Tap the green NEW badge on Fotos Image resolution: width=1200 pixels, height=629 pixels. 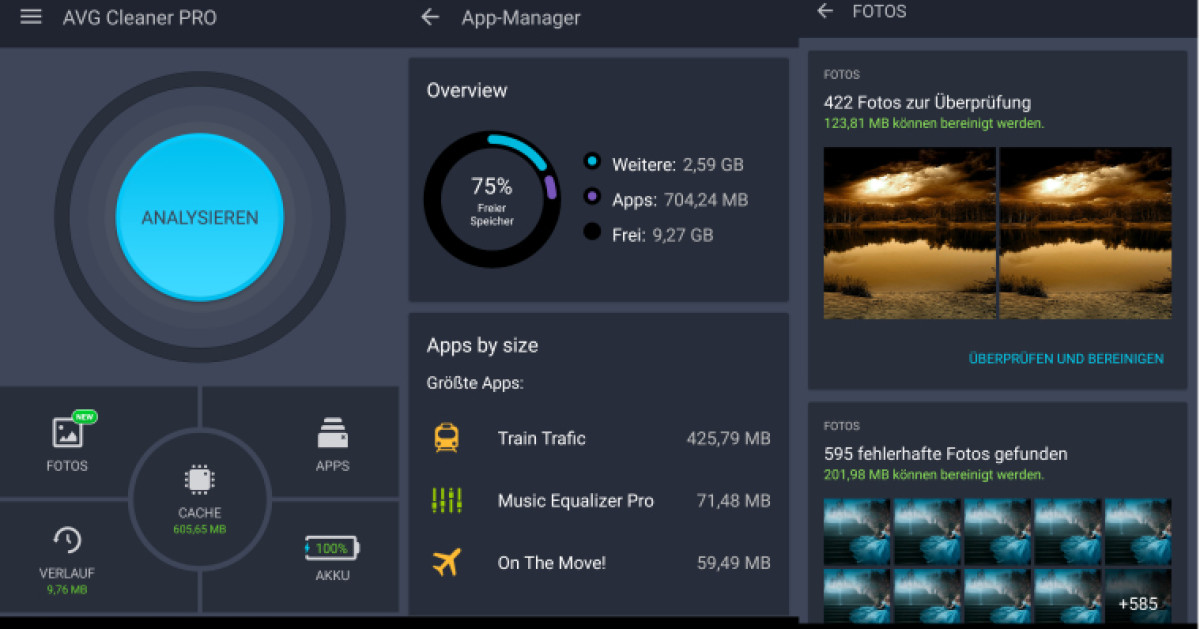[85, 417]
